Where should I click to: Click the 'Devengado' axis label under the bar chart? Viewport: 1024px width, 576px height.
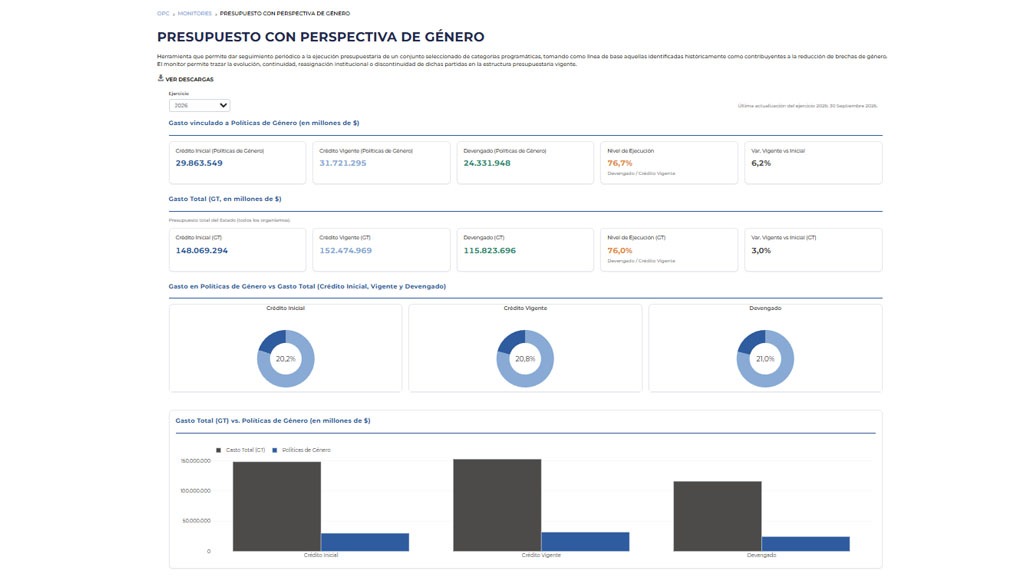click(761, 555)
